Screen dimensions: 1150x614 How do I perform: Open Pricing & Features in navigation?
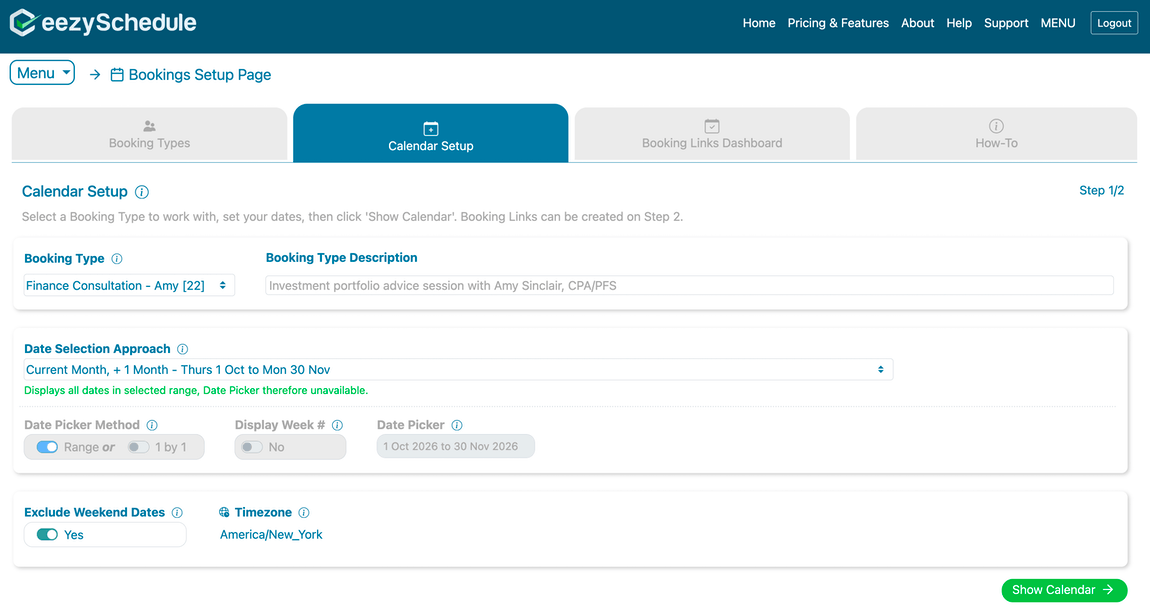point(838,23)
